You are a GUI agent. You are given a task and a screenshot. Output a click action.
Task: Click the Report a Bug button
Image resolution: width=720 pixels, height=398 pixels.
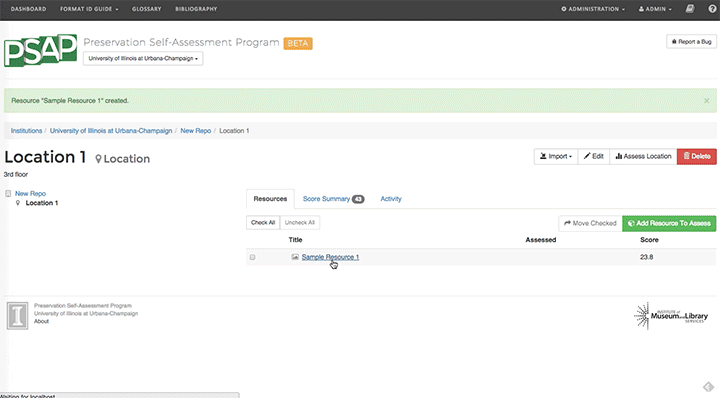pos(692,42)
